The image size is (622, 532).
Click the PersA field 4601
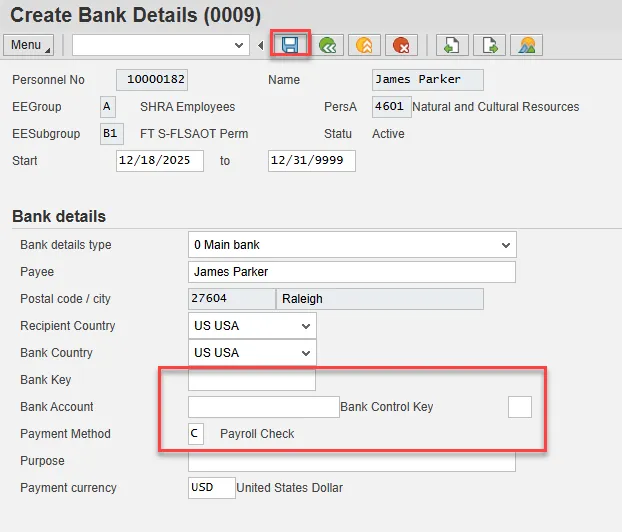(392, 107)
